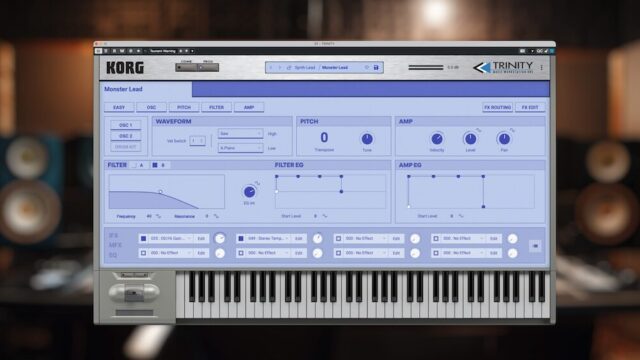Go to the previous preset arrow
Screen dimensions: 640x360
click(x=271, y=67)
